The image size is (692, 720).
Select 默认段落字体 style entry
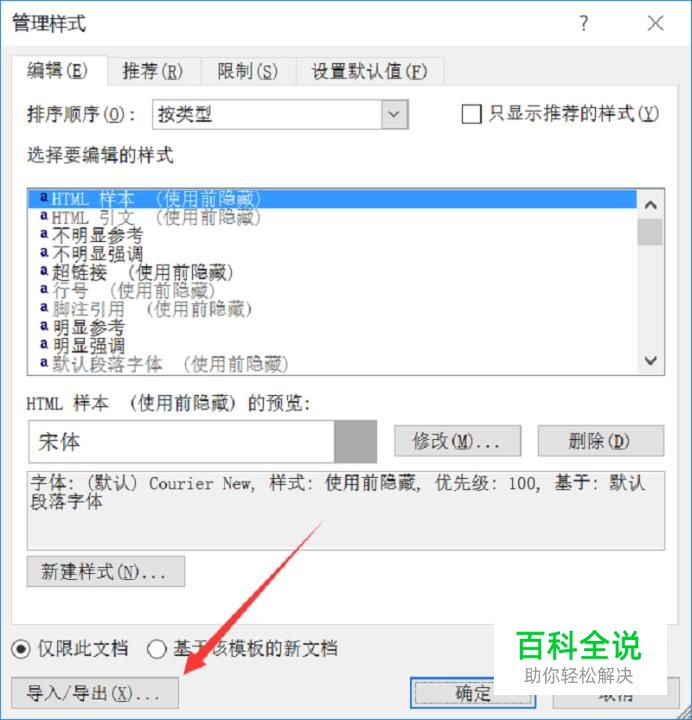tap(332, 364)
